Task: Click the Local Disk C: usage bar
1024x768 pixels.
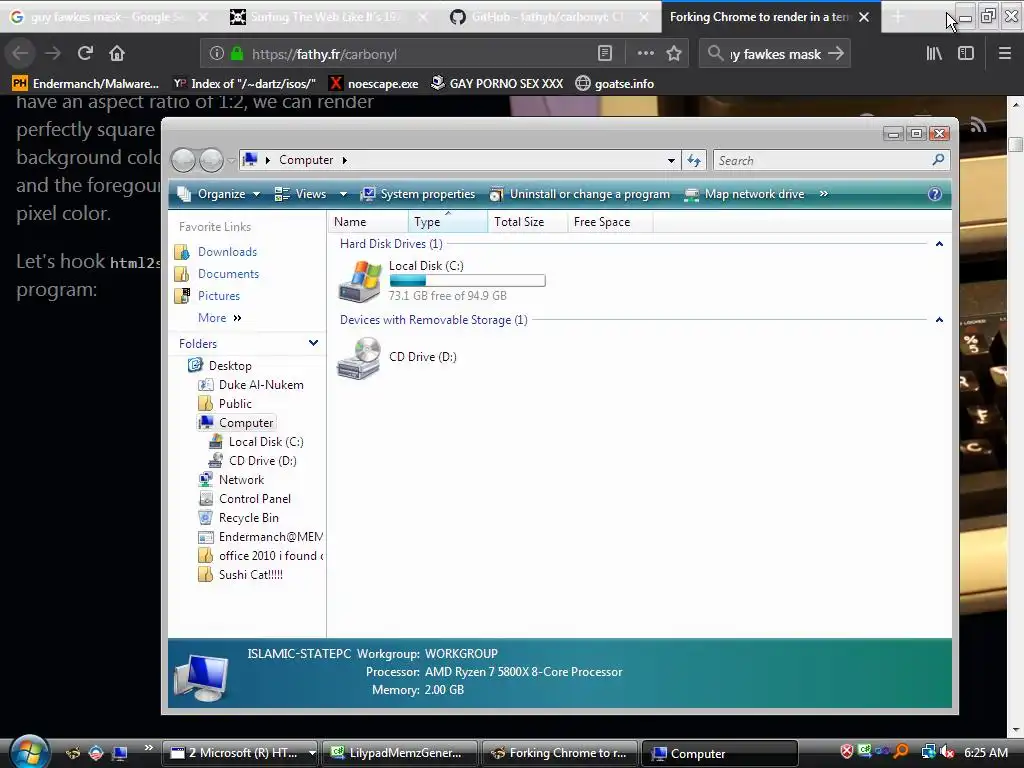Action: (467, 281)
